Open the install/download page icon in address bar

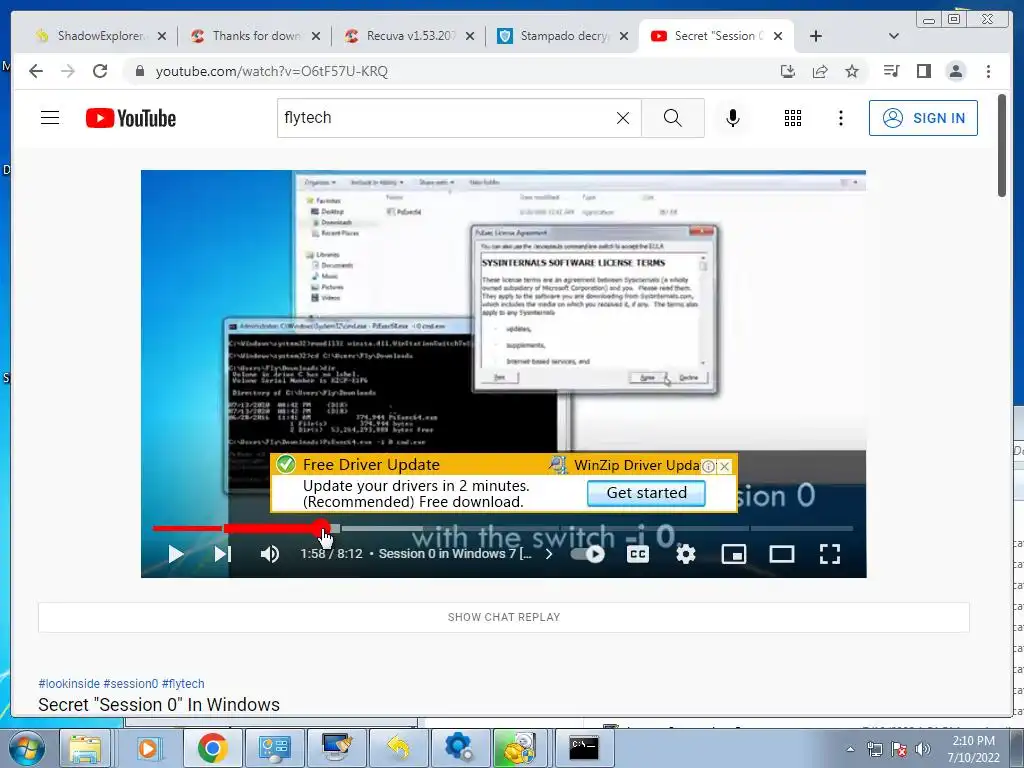point(788,71)
